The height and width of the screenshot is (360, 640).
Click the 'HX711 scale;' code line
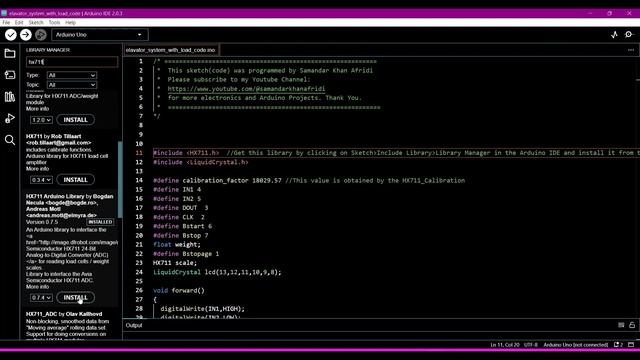point(175,263)
